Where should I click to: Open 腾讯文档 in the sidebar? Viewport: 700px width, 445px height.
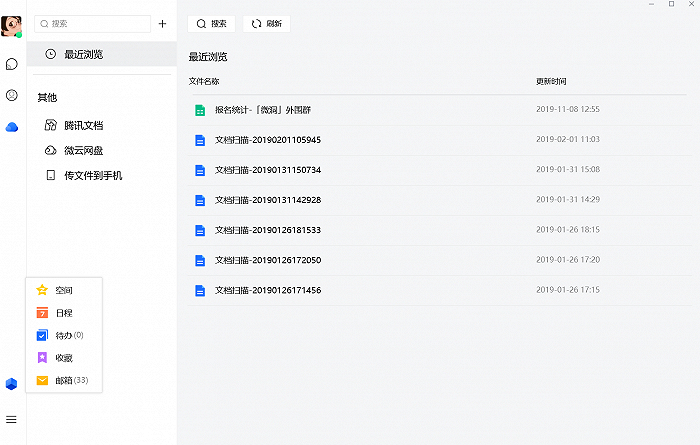click(74, 125)
